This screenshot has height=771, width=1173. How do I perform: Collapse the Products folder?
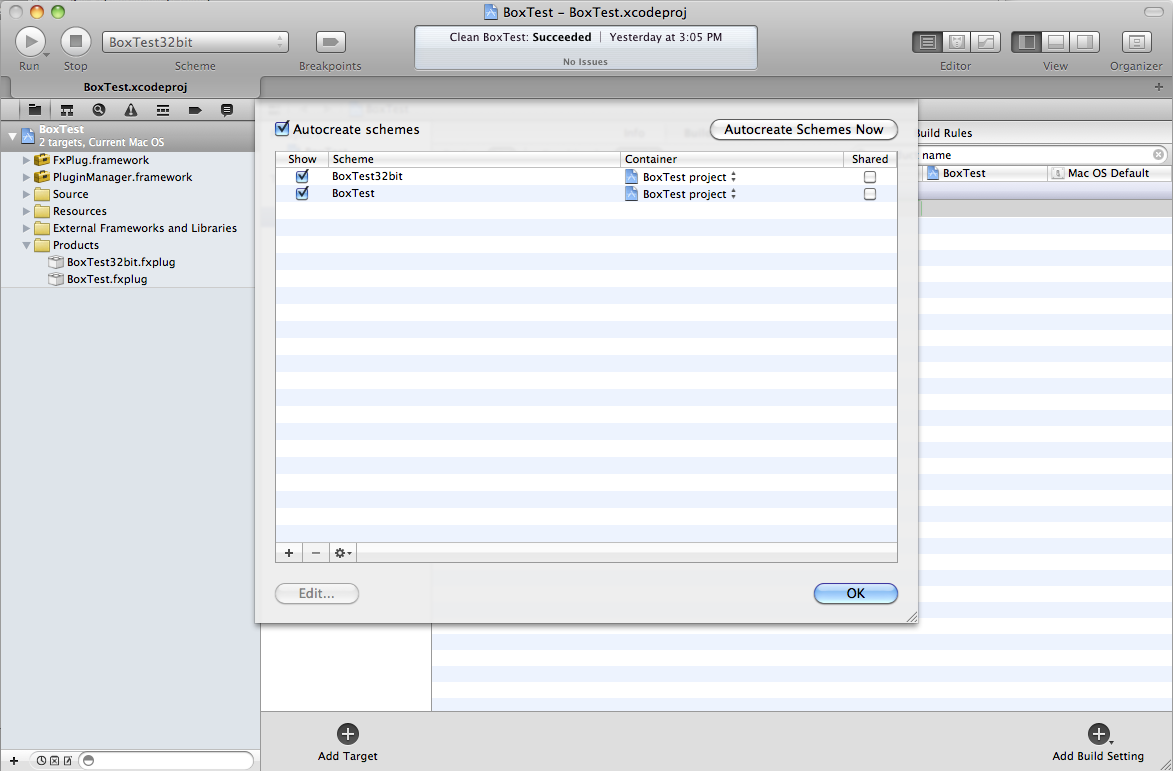pyautogui.click(x=27, y=245)
